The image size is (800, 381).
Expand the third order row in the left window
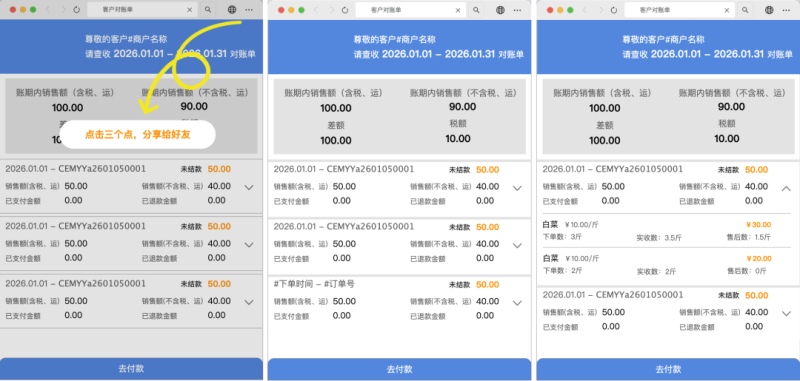249,302
